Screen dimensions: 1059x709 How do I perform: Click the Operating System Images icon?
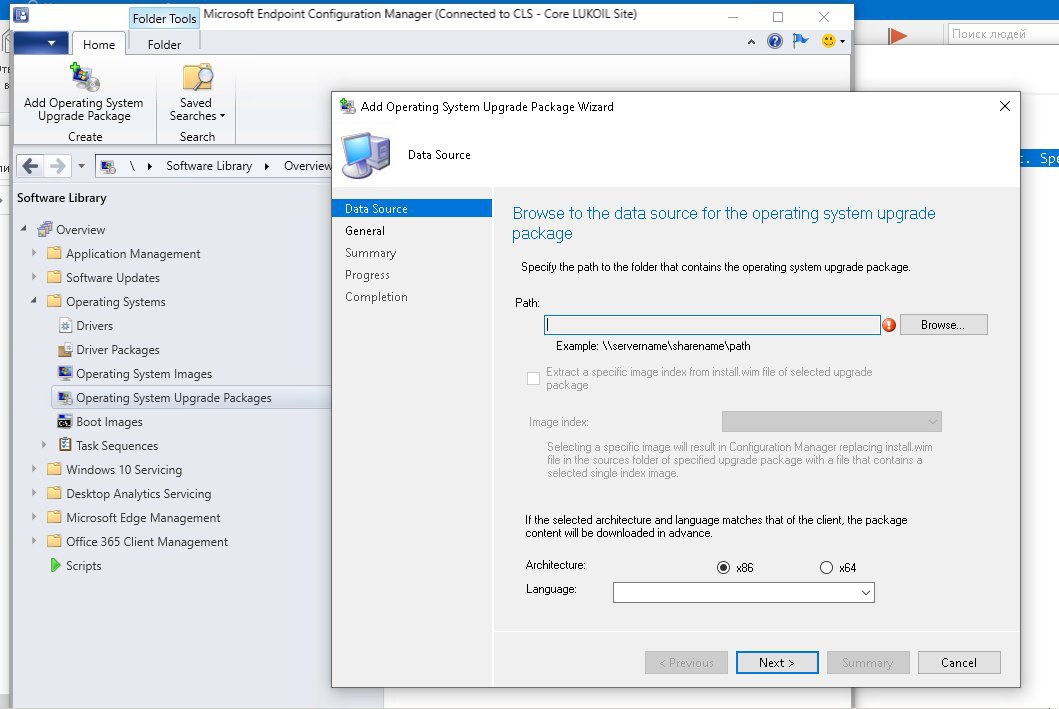66,373
